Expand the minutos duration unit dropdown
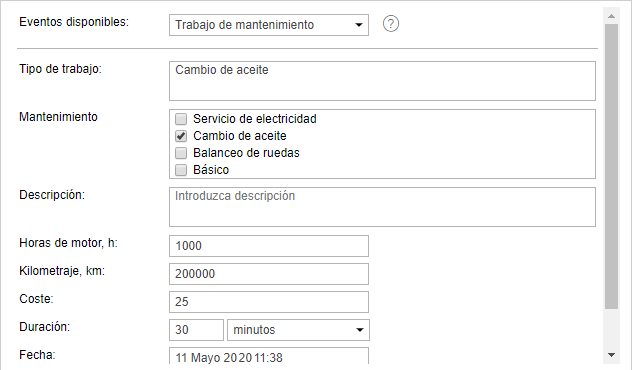Screen dimensions: 632x370 (x=298, y=330)
